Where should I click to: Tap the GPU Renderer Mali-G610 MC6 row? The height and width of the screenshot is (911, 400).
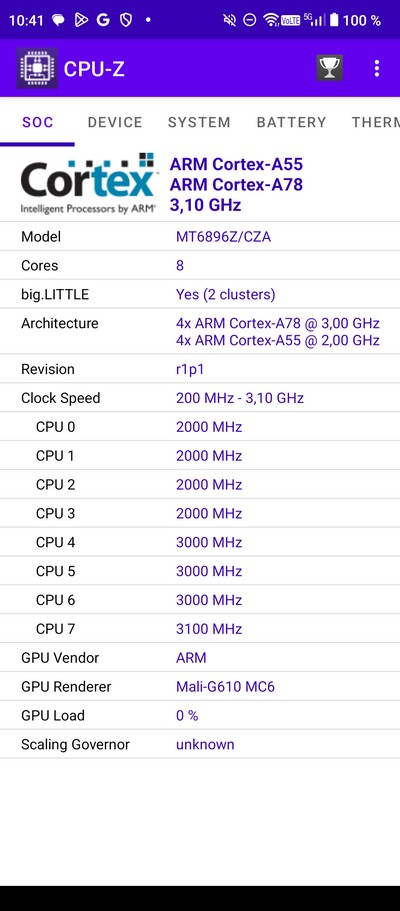[200, 687]
